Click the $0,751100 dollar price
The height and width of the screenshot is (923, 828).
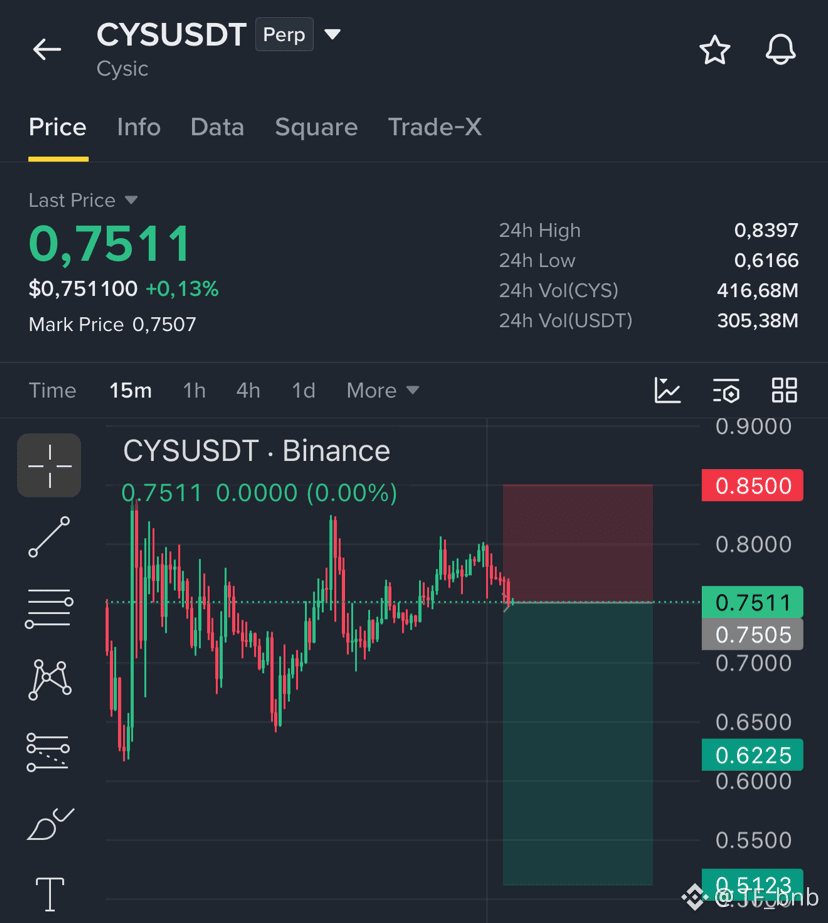83,289
